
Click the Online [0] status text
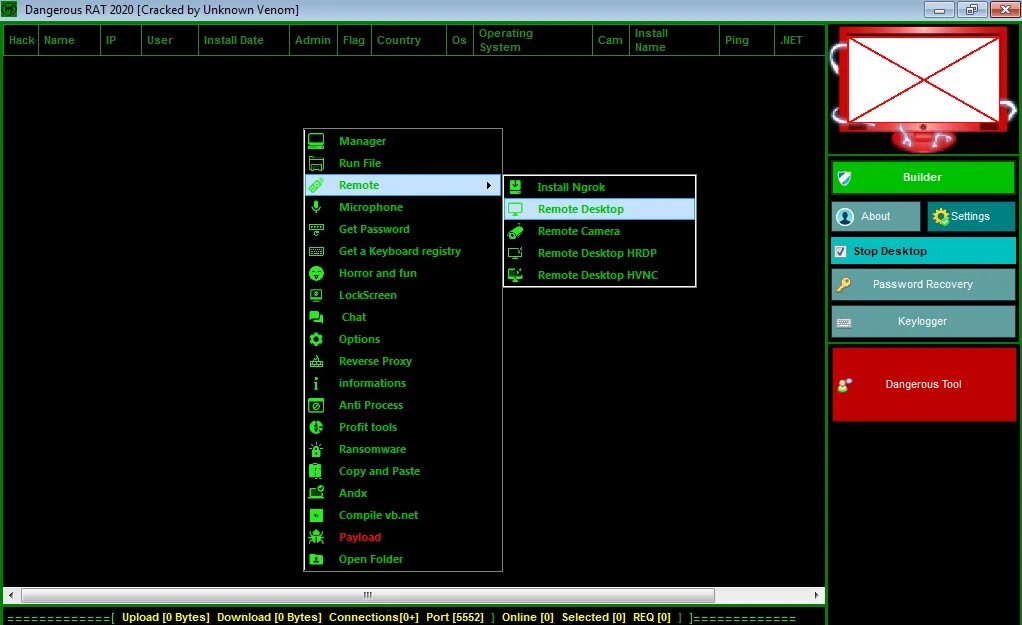[x=527, y=617]
